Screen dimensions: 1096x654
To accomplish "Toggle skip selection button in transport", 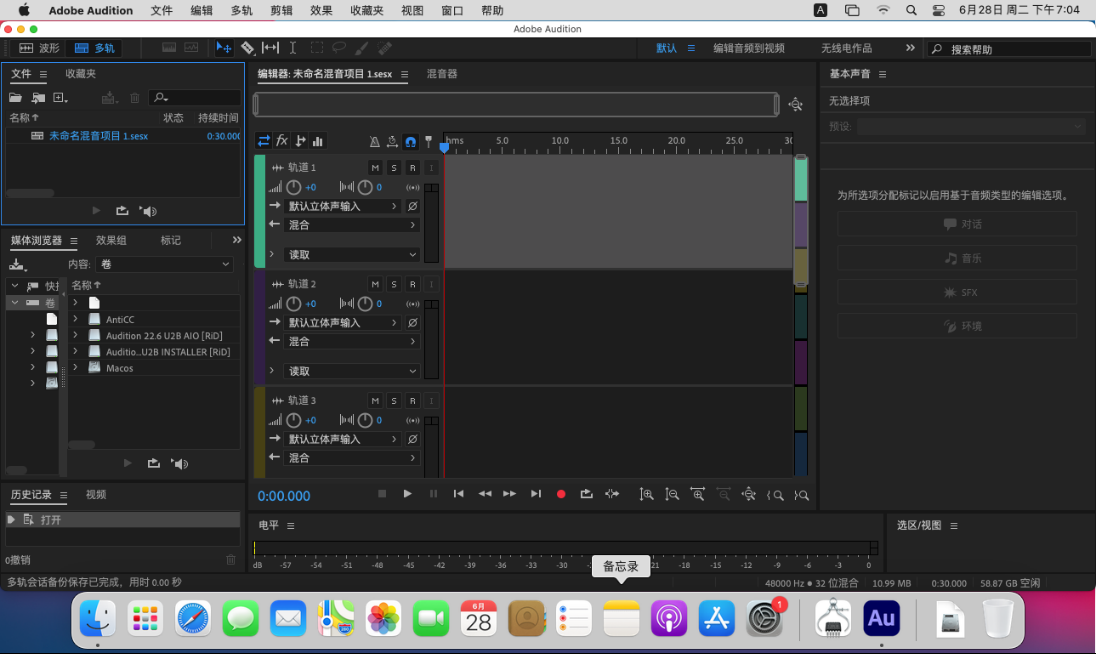I will point(612,494).
